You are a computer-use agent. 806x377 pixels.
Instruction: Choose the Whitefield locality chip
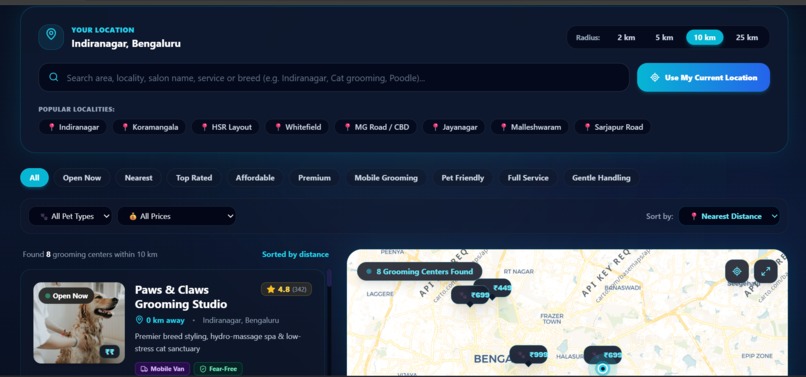tap(298, 127)
